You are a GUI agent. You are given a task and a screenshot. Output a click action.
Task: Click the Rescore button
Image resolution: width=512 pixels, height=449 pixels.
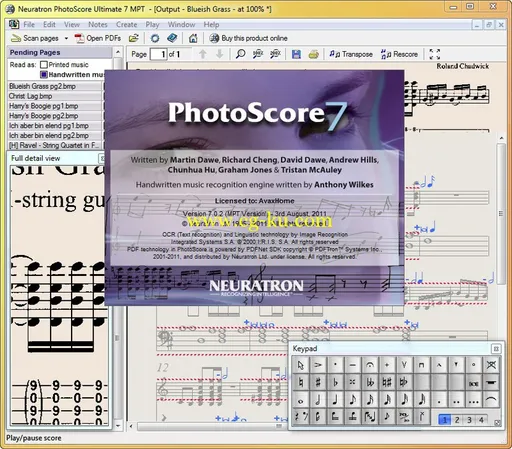click(x=399, y=54)
